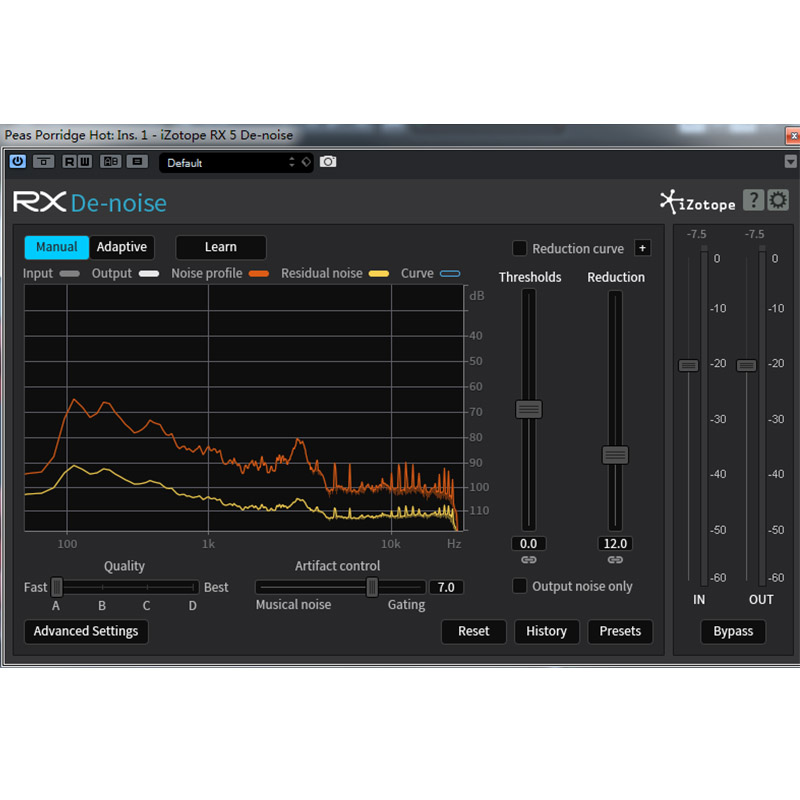Click the Reset button
800x800 pixels.
tap(473, 632)
